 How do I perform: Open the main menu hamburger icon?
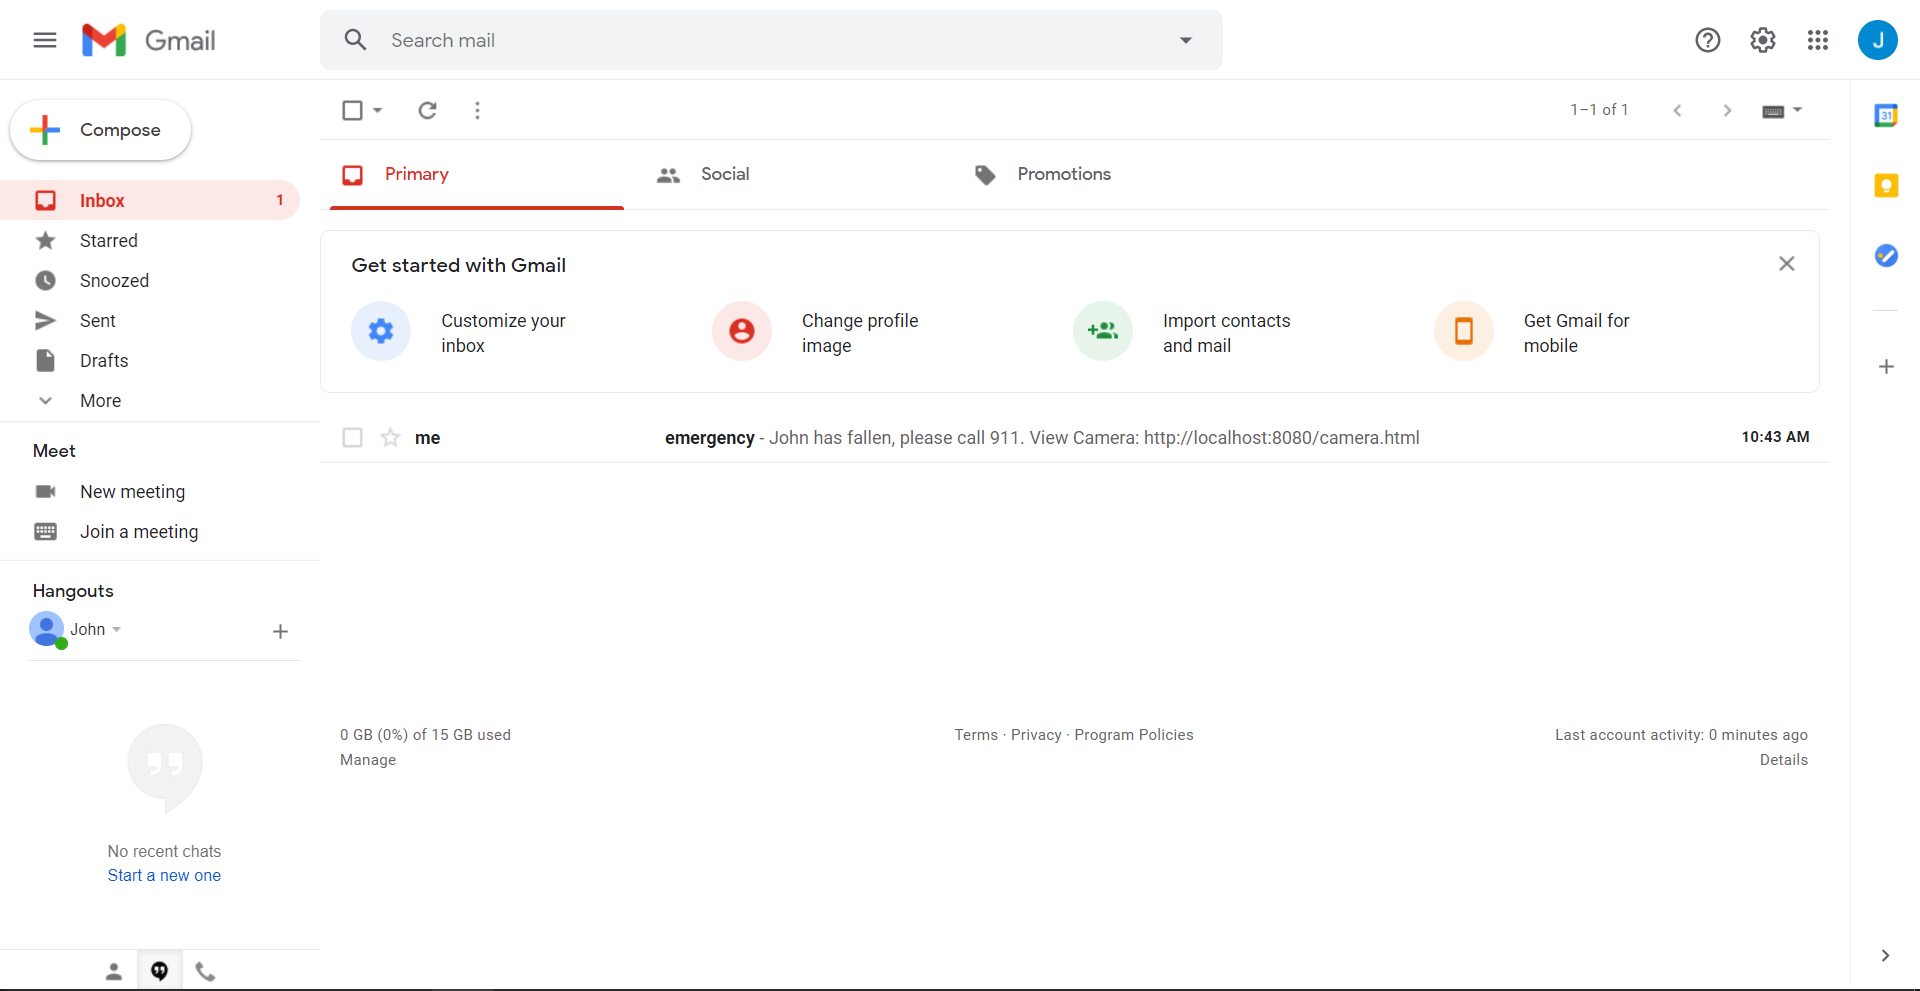click(x=45, y=40)
